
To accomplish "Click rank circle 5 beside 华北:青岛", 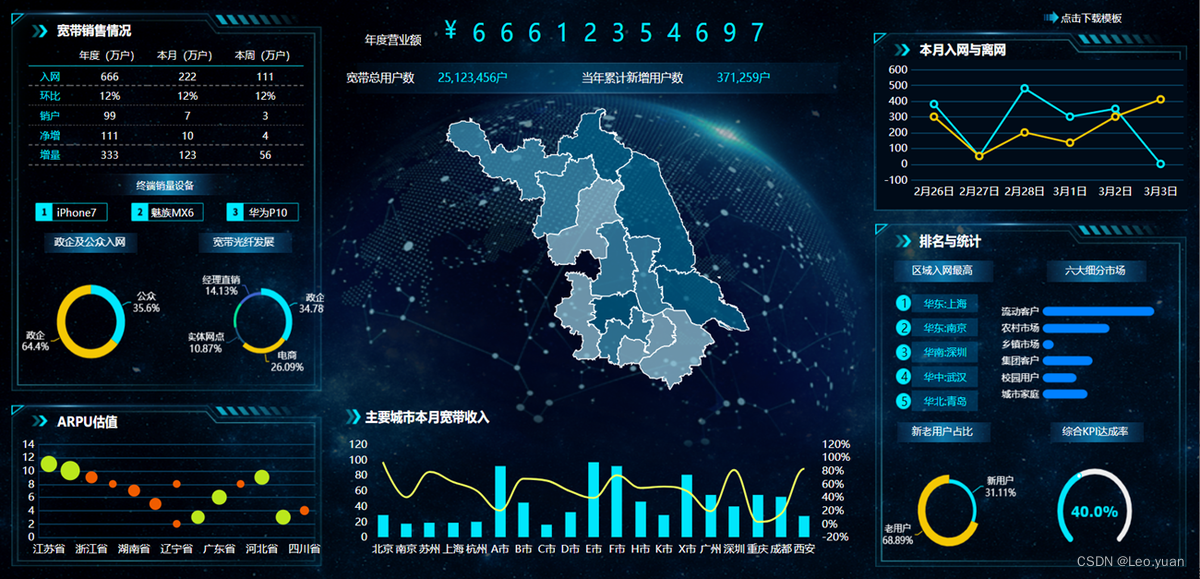I will tap(904, 401).
